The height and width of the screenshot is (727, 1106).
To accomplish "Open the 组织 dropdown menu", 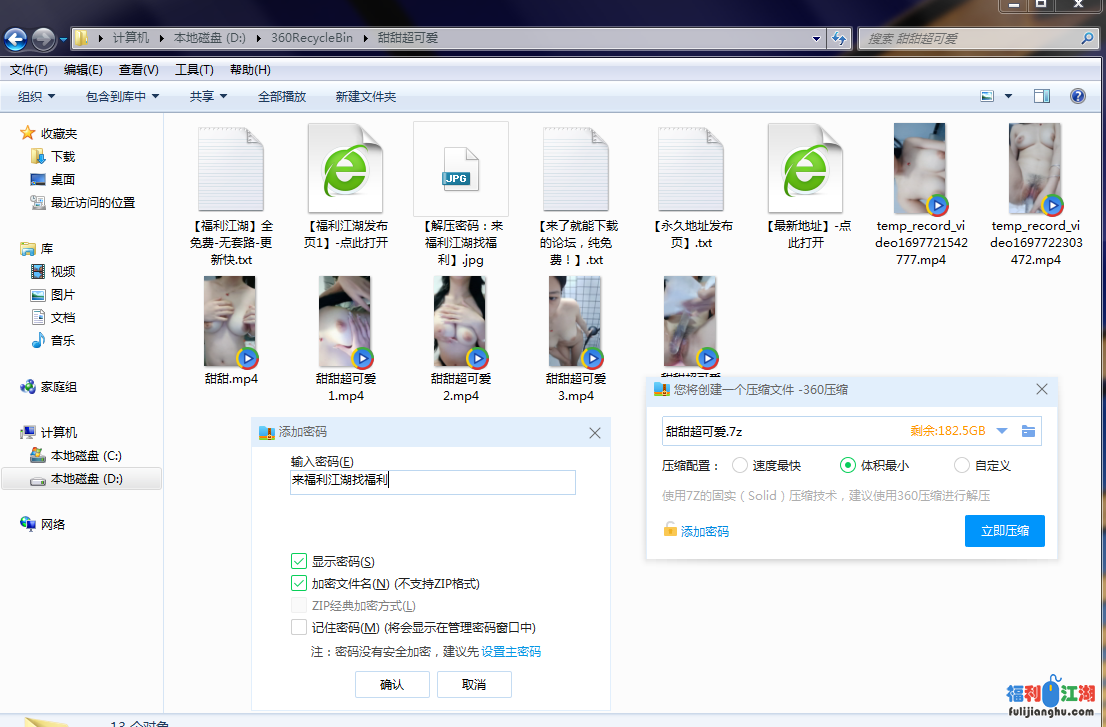I will click(x=36, y=96).
